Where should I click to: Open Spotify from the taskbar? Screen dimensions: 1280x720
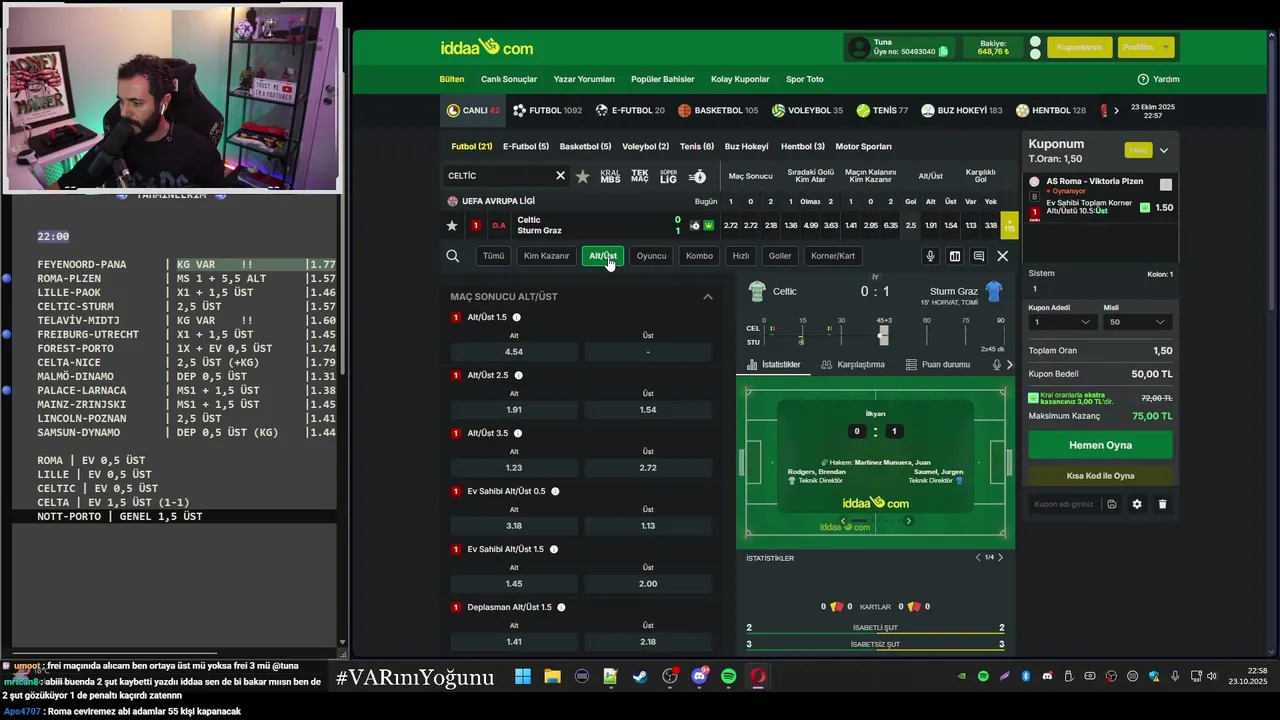click(x=729, y=677)
